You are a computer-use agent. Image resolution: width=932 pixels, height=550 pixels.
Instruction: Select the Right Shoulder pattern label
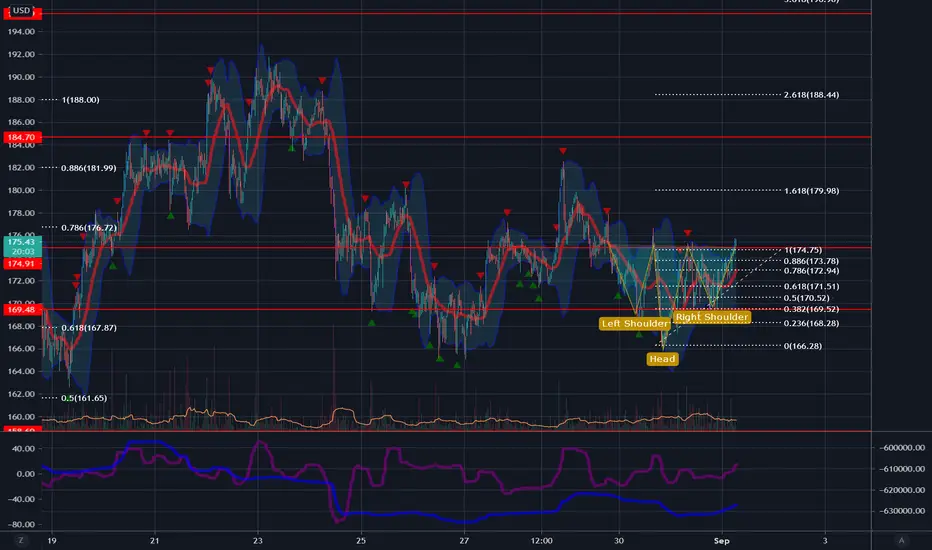click(x=711, y=317)
